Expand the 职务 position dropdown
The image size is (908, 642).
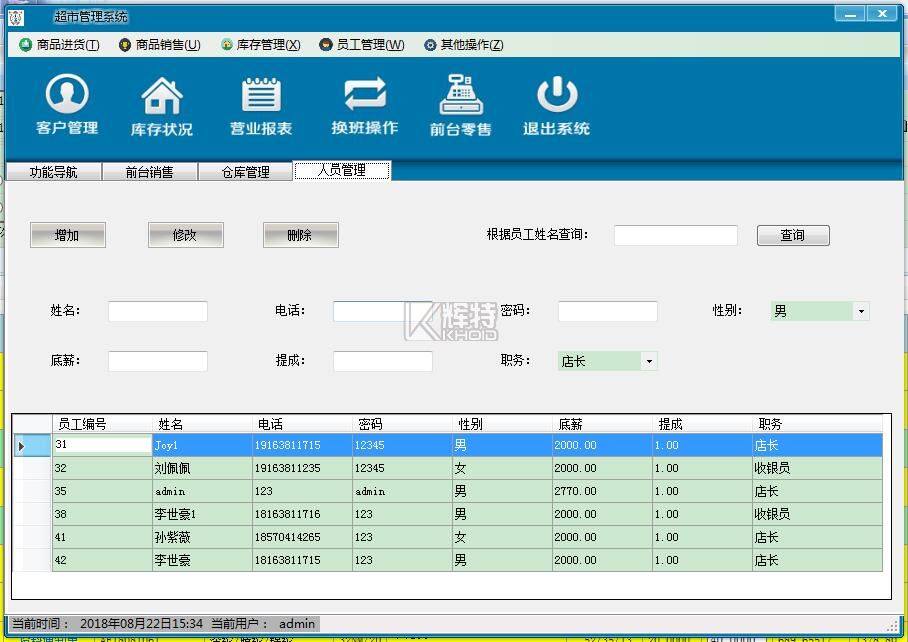(x=648, y=361)
